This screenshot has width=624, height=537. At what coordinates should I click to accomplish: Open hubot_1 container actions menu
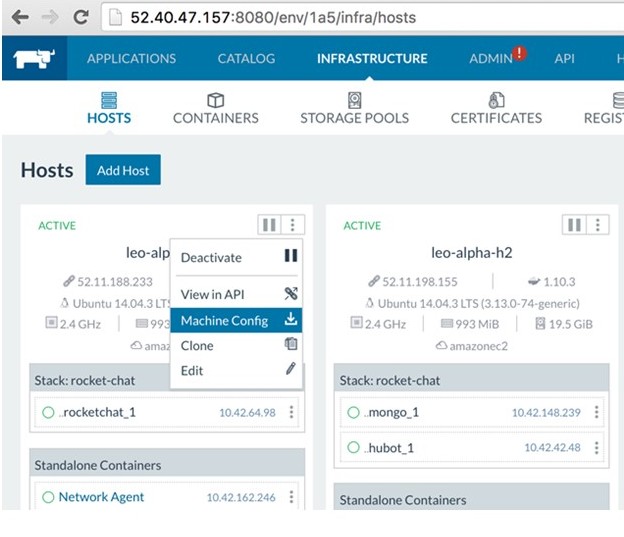click(x=597, y=447)
